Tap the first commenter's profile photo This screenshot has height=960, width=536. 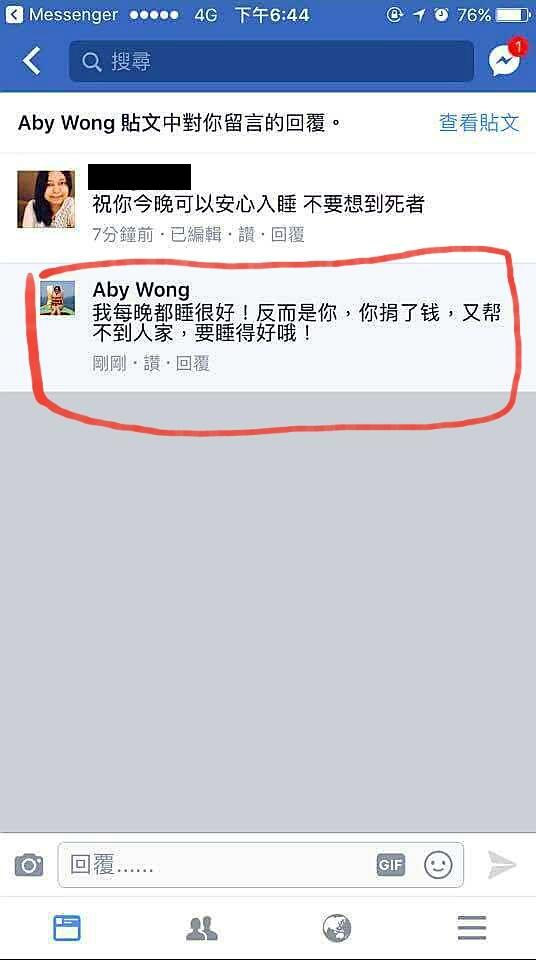(46, 199)
